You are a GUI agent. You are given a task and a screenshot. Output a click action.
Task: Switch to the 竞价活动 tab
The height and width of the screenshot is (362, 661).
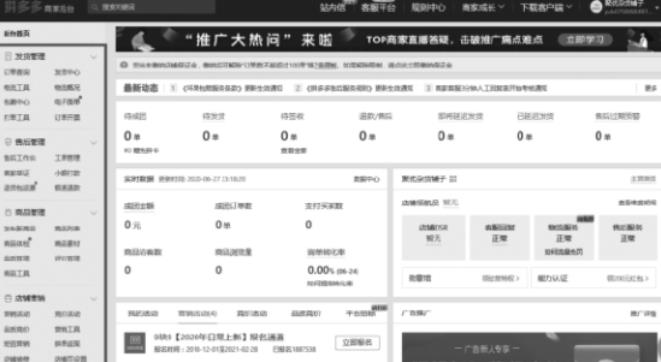coord(252,314)
